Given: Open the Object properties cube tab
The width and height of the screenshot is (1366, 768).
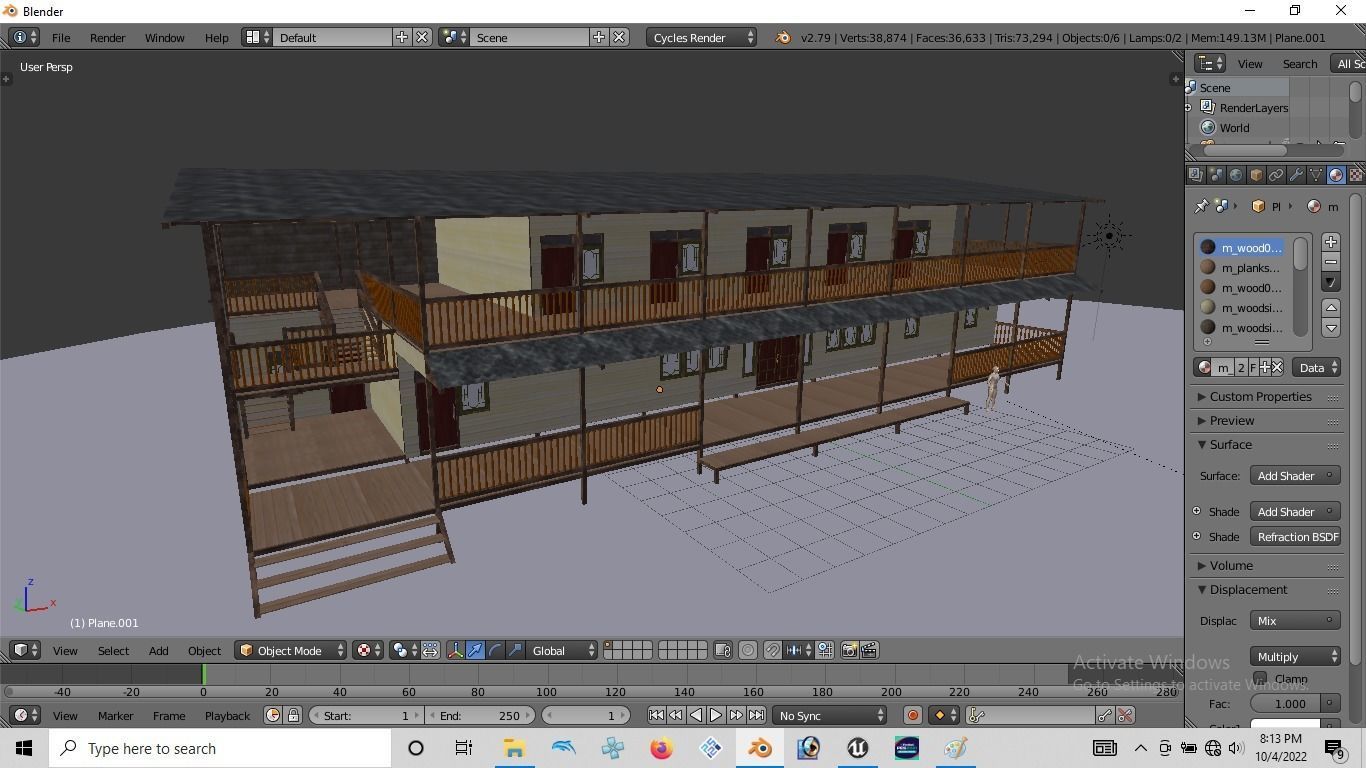Looking at the screenshot, I should click(1256, 175).
